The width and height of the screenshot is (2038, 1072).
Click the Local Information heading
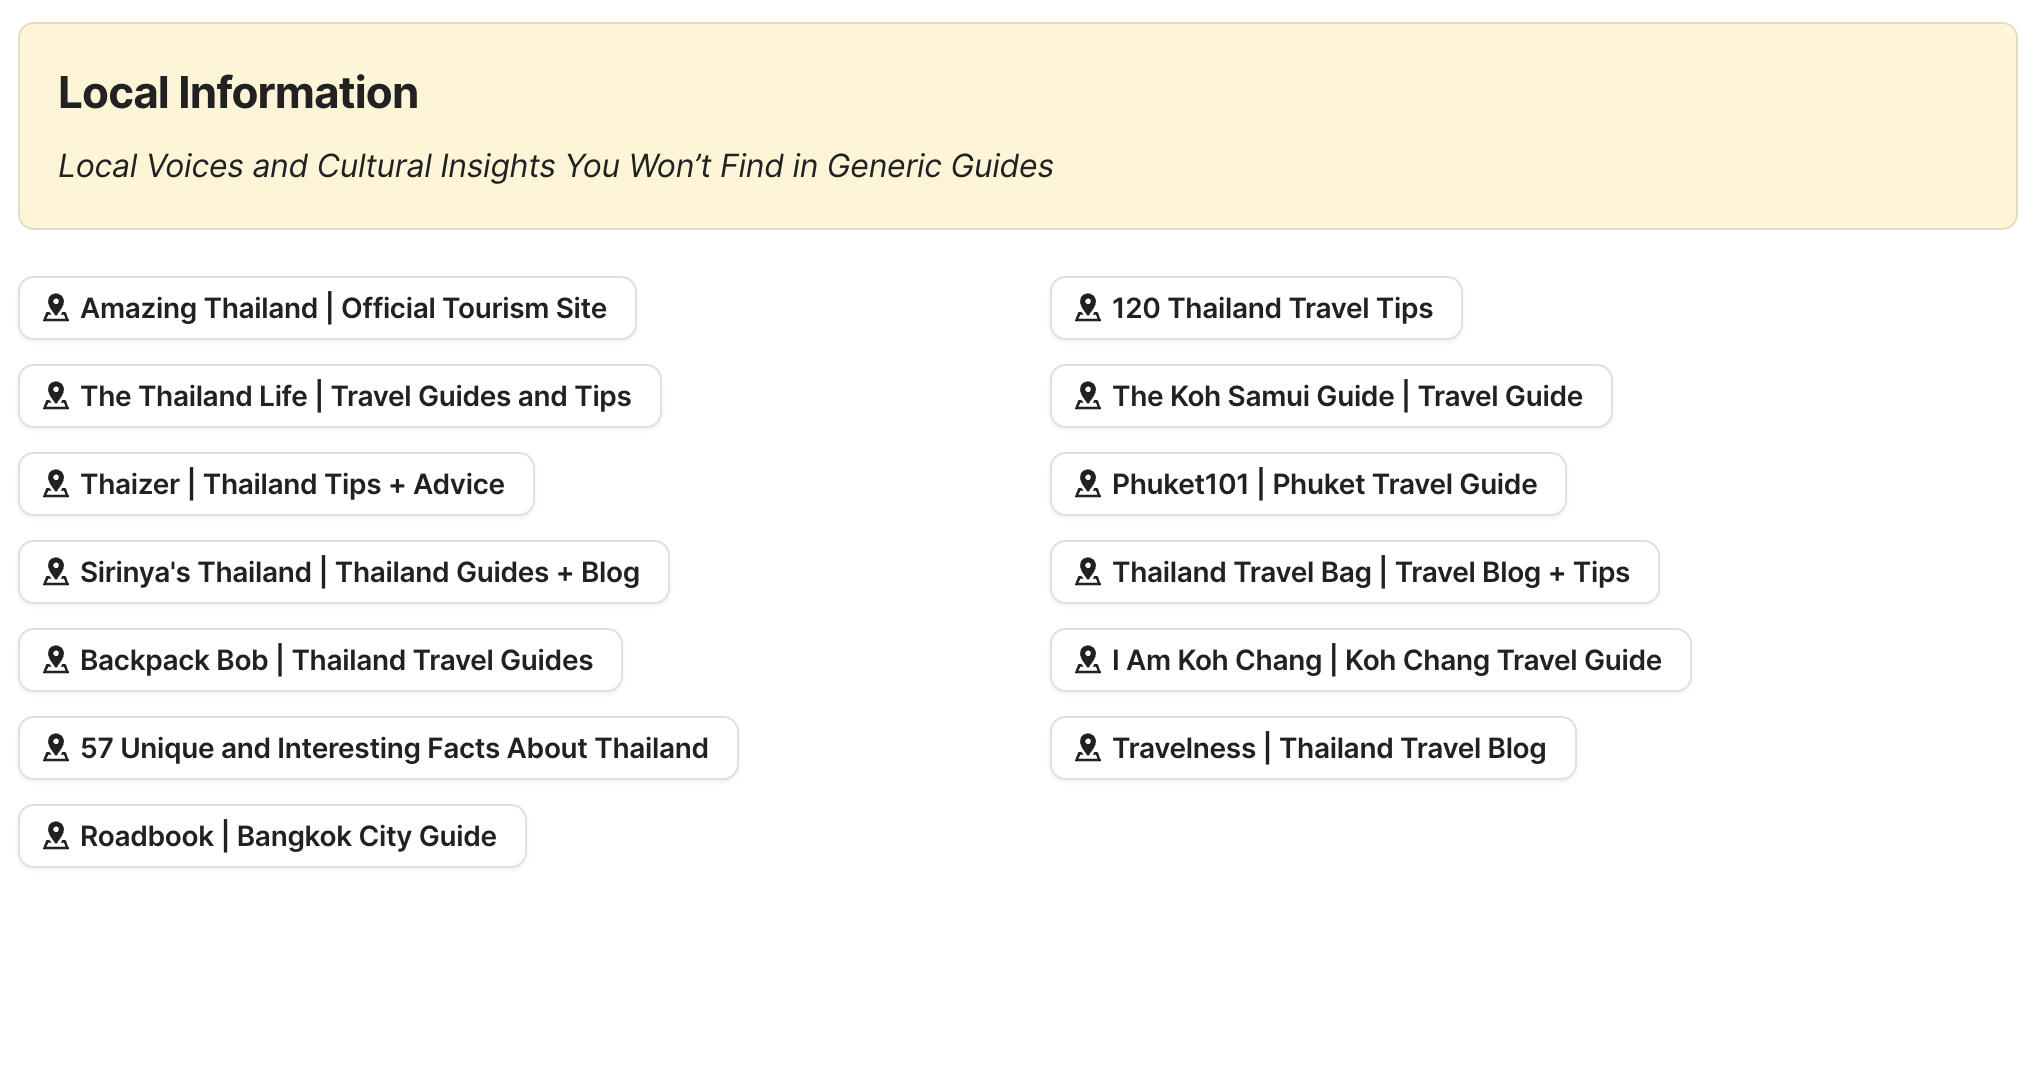click(x=239, y=92)
